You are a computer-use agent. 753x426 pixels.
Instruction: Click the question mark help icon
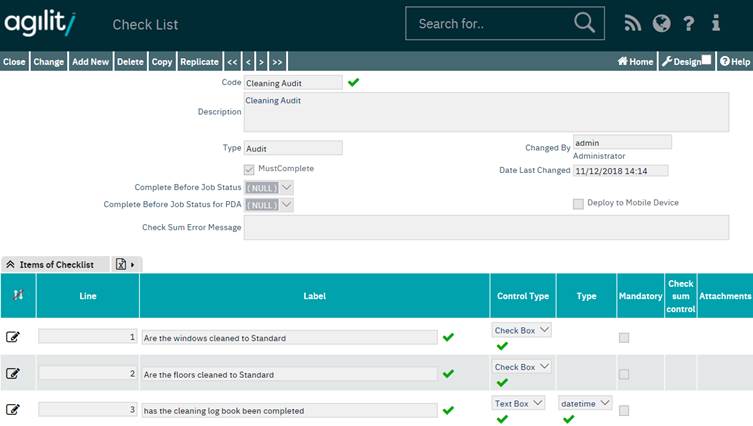(689, 24)
